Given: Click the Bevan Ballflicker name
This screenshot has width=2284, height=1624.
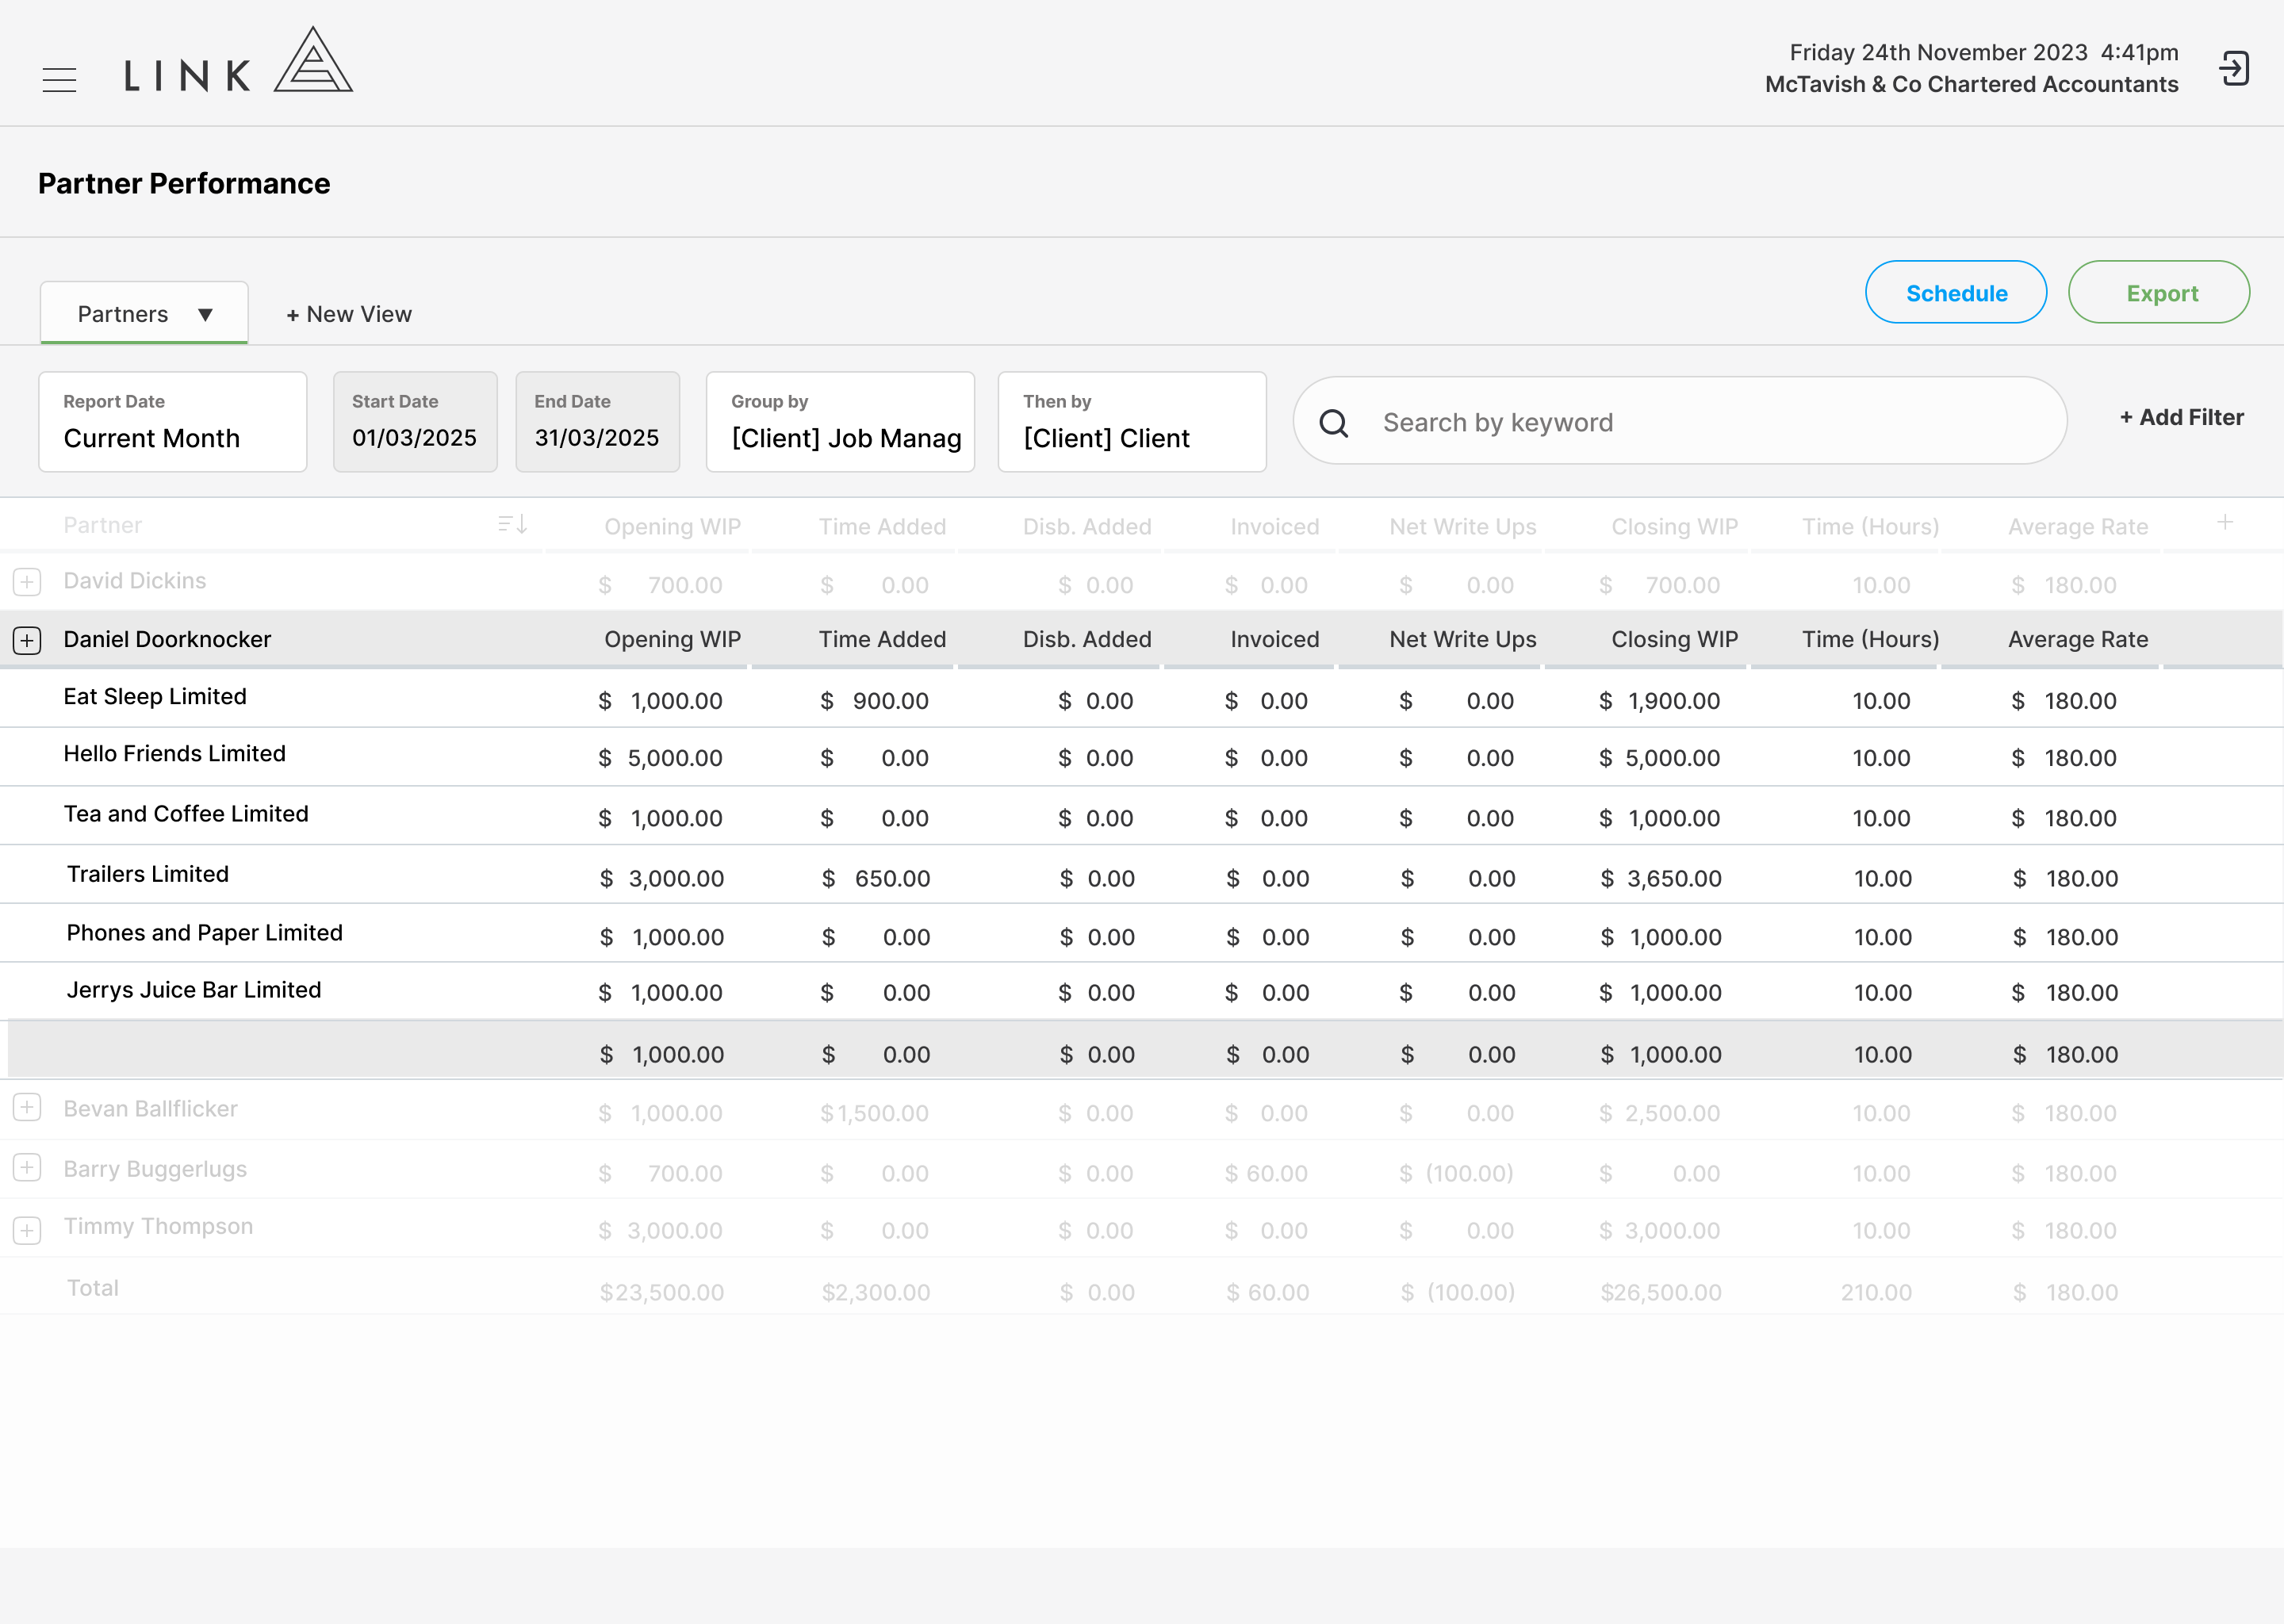Looking at the screenshot, I should point(150,1108).
